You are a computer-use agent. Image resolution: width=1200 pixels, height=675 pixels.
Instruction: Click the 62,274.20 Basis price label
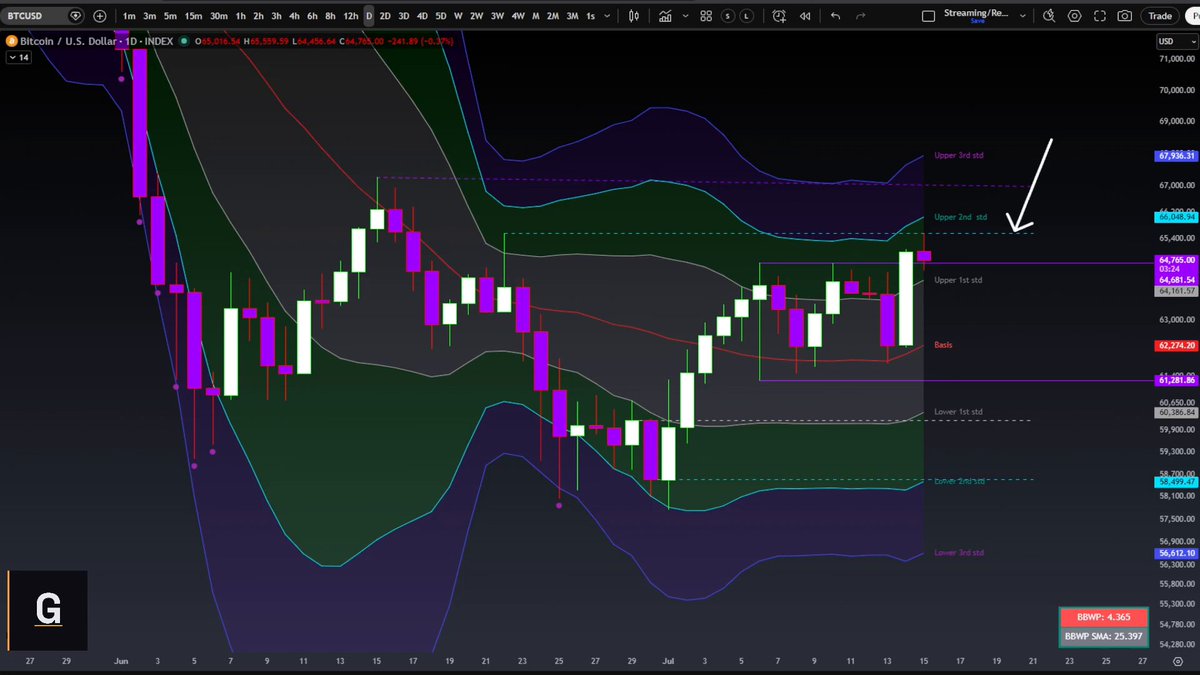pyautogui.click(x=1176, y=345)
